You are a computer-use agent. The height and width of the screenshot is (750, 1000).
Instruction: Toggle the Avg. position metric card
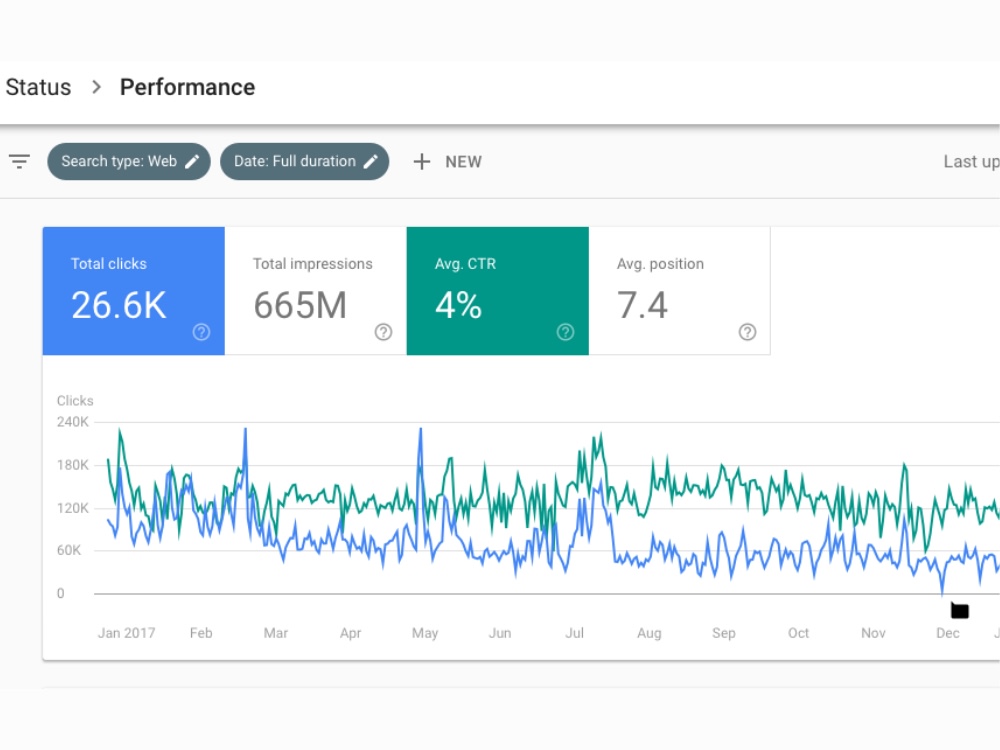click(679, 291)
